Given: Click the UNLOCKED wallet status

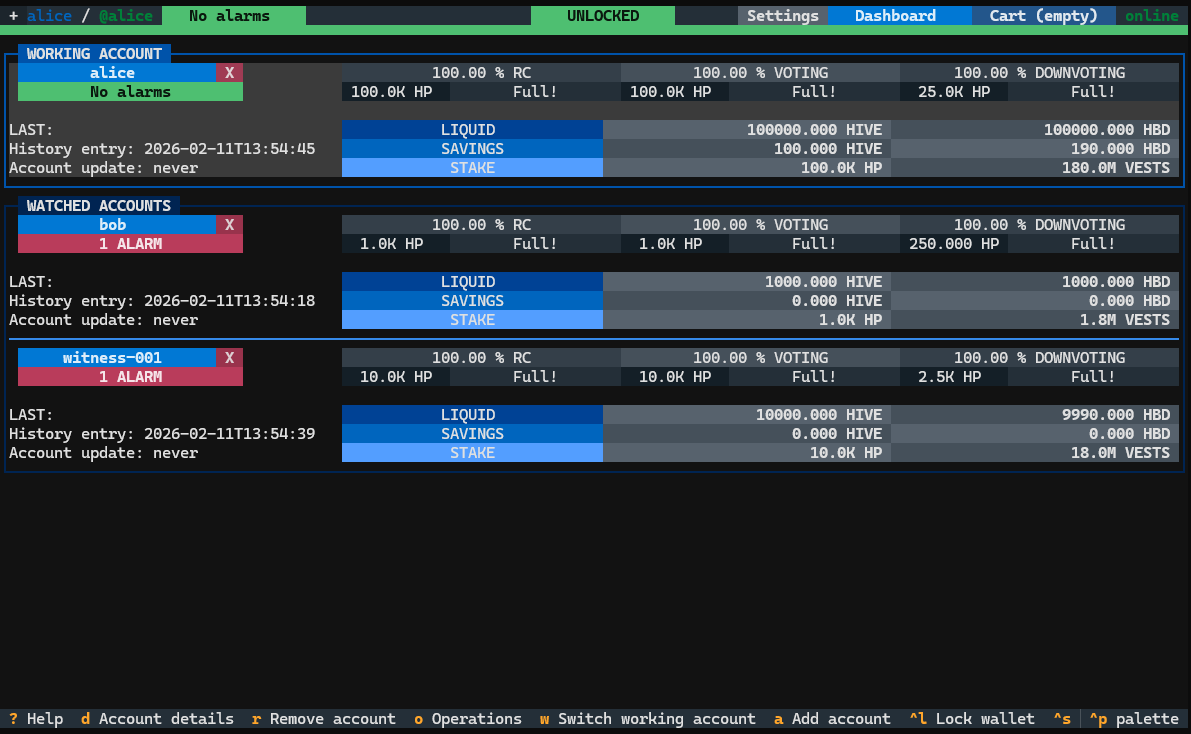Looking at the screenshot, I should click(x=603, y=15).
